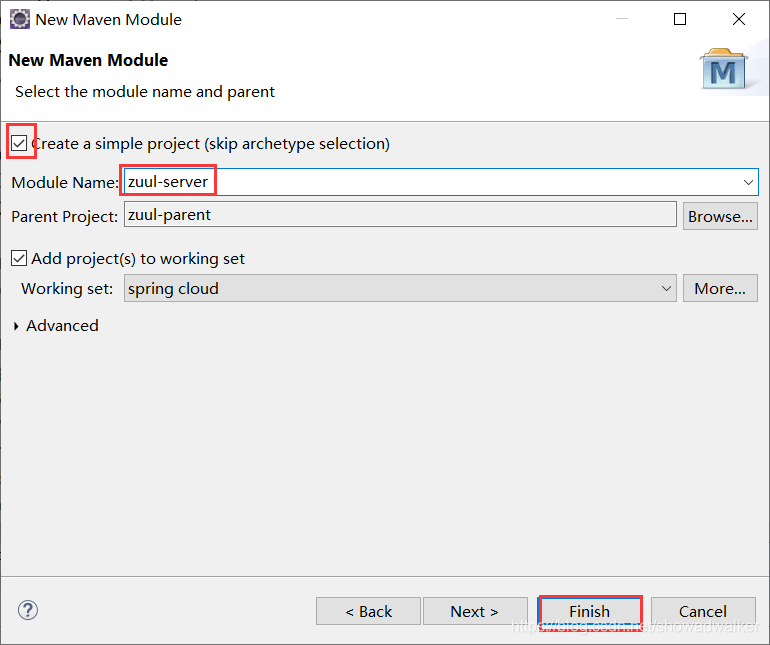
Task: Click the bold 'New Maven Module' heading
Action: pos(88,60)
